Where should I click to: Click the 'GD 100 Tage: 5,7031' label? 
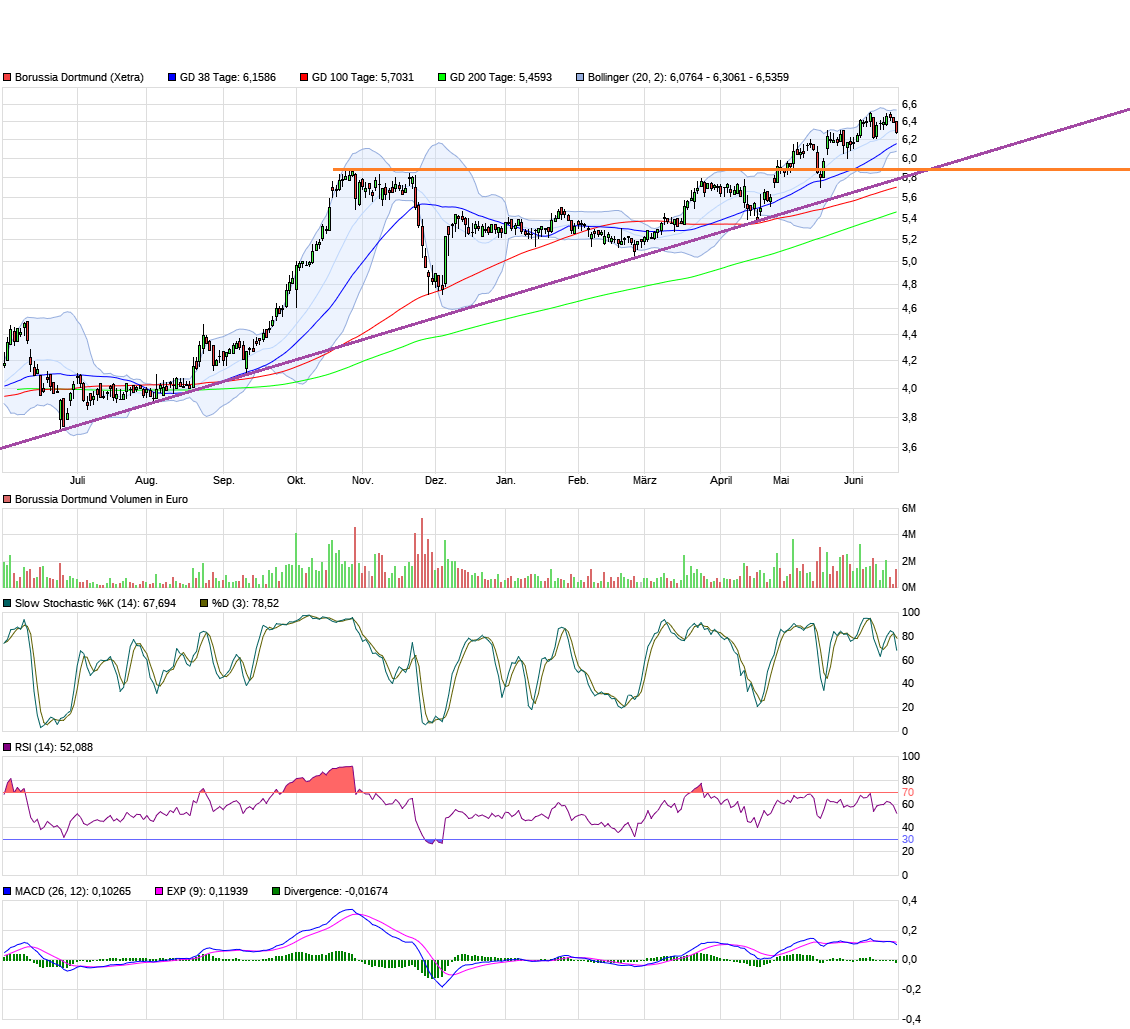coord(362,77)
